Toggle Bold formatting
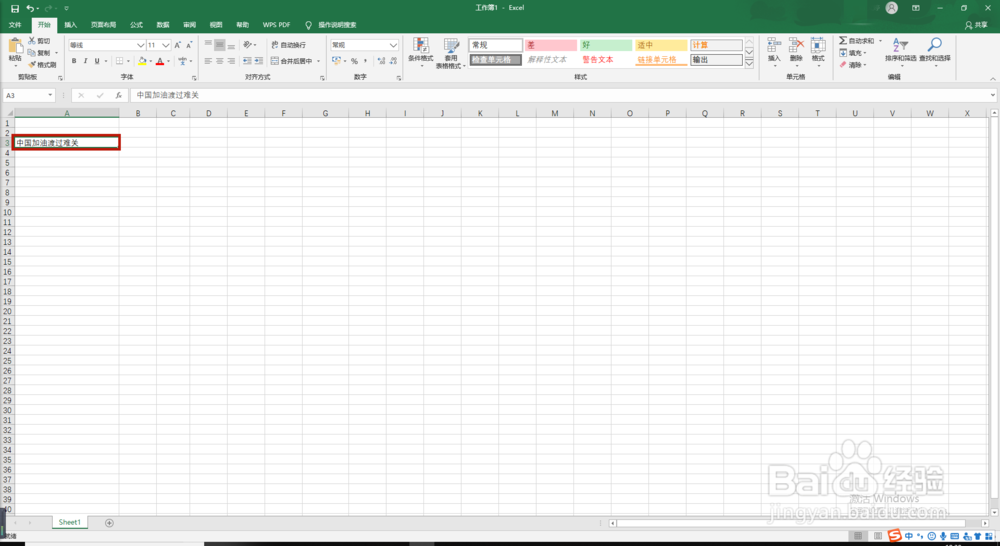The width and height of the screenshot is (1000, 546). pyautogui.click(x=74, y=61)
